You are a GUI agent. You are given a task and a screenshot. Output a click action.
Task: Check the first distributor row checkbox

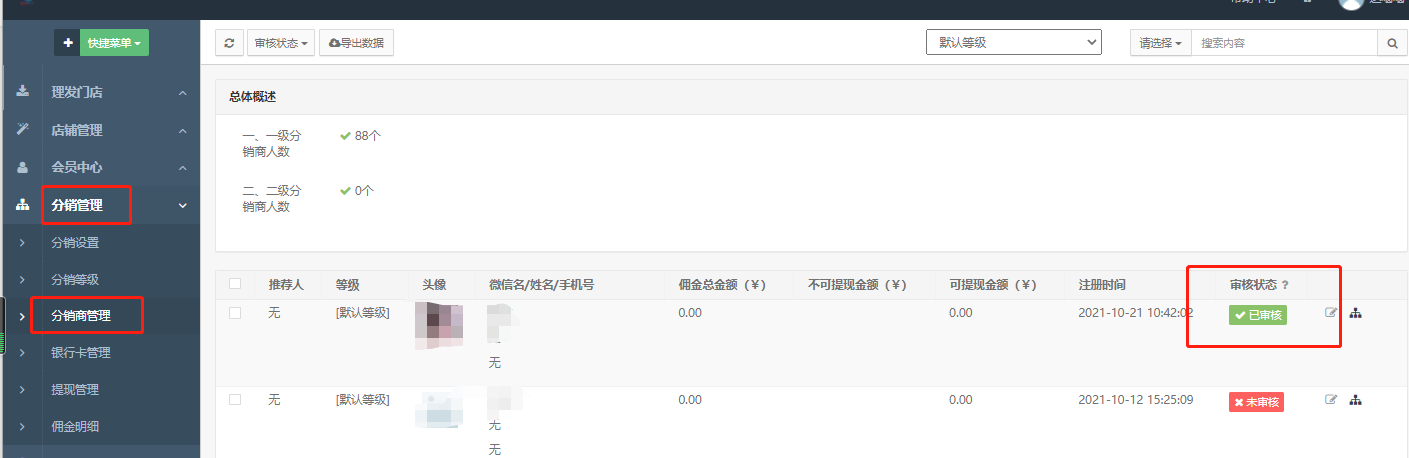(235, 313)
